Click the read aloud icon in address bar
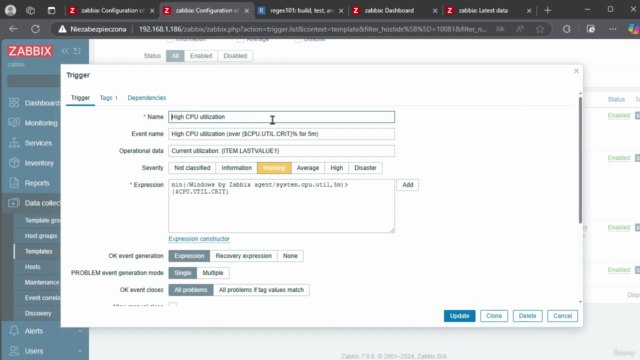The image size is (640, 360). [x=520, y=29]
